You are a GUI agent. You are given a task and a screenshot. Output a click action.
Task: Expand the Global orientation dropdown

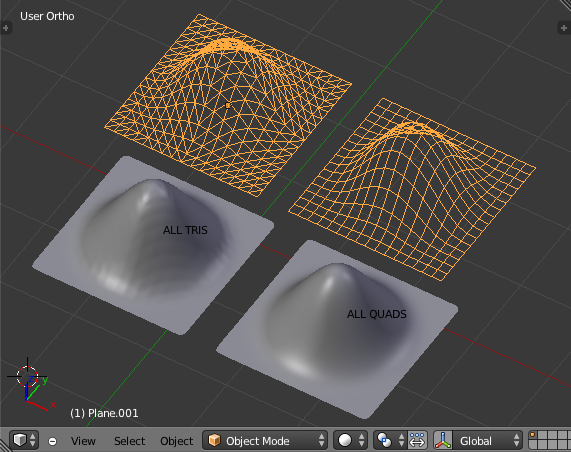tap(488, 440)
